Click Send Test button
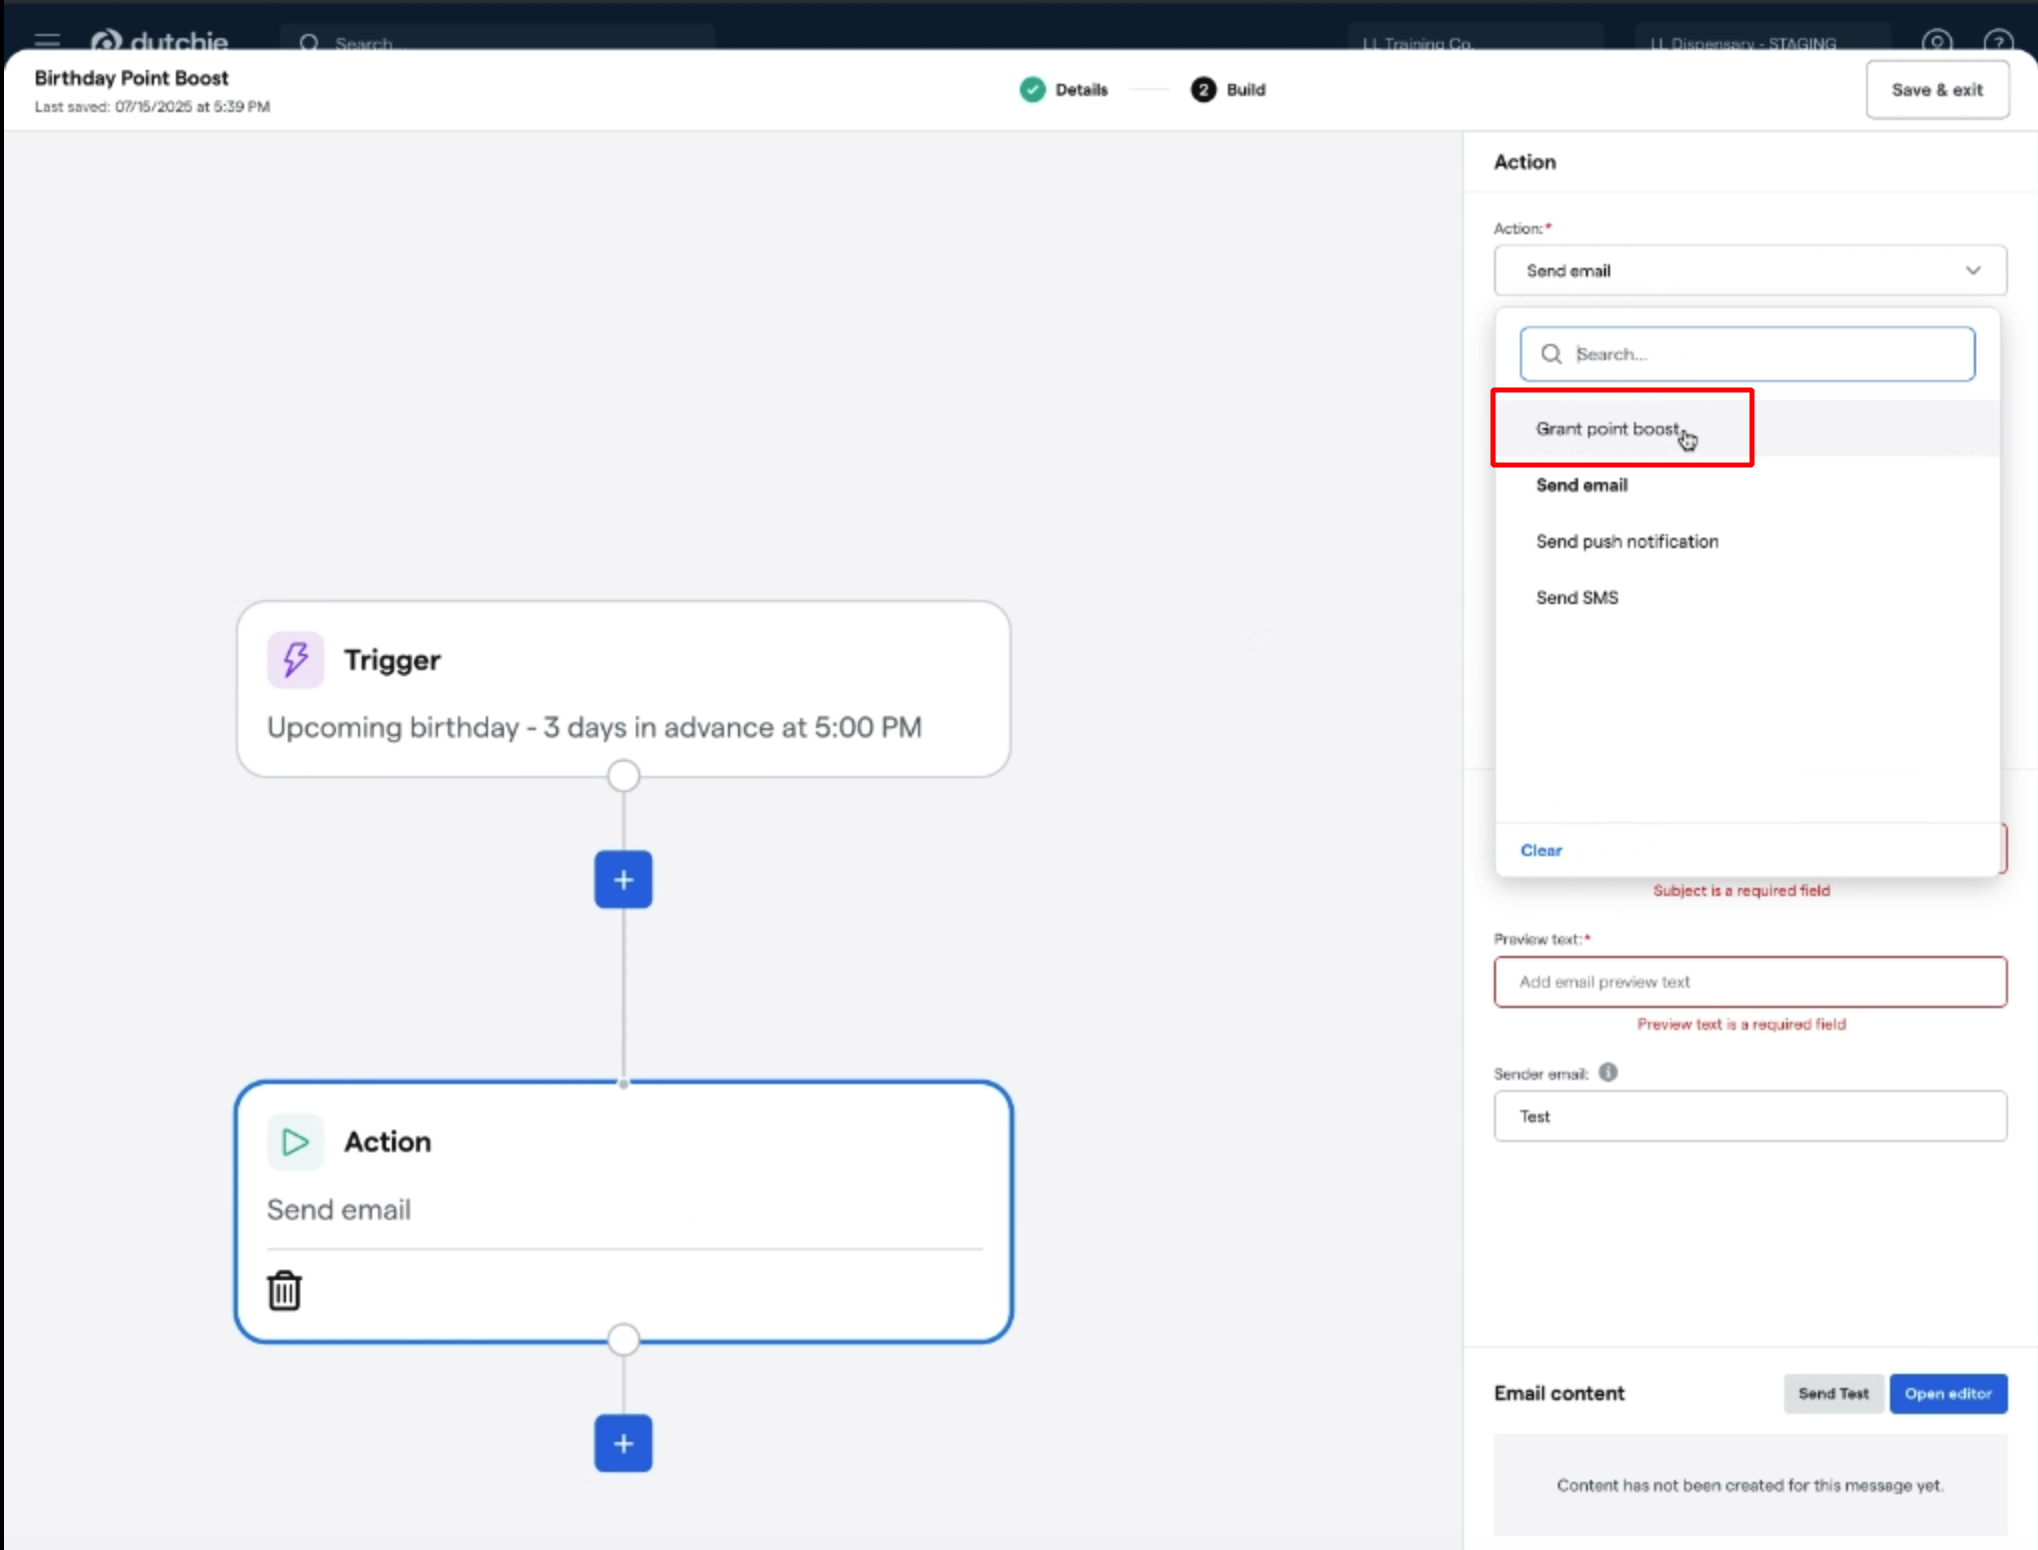Viewport: 2038px width, 1550px height. coord(1833,1393)
